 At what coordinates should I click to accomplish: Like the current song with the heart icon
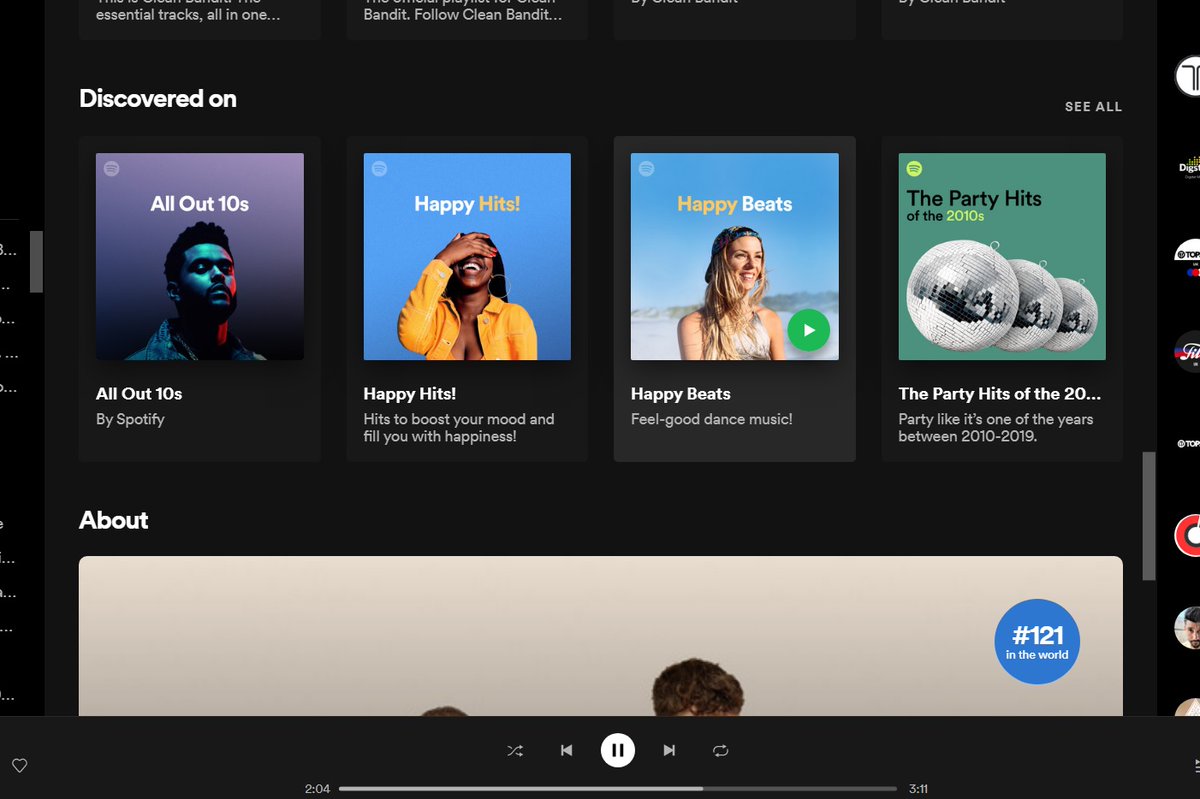19,766
